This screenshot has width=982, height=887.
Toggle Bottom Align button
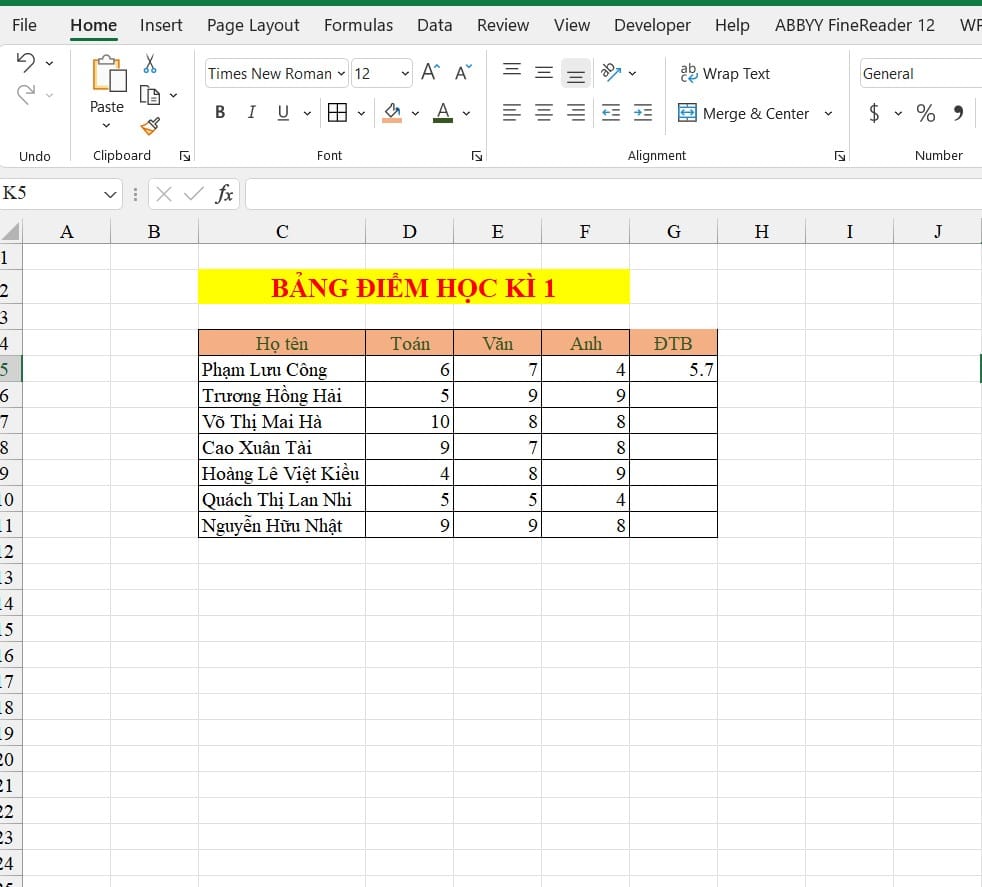576,73
